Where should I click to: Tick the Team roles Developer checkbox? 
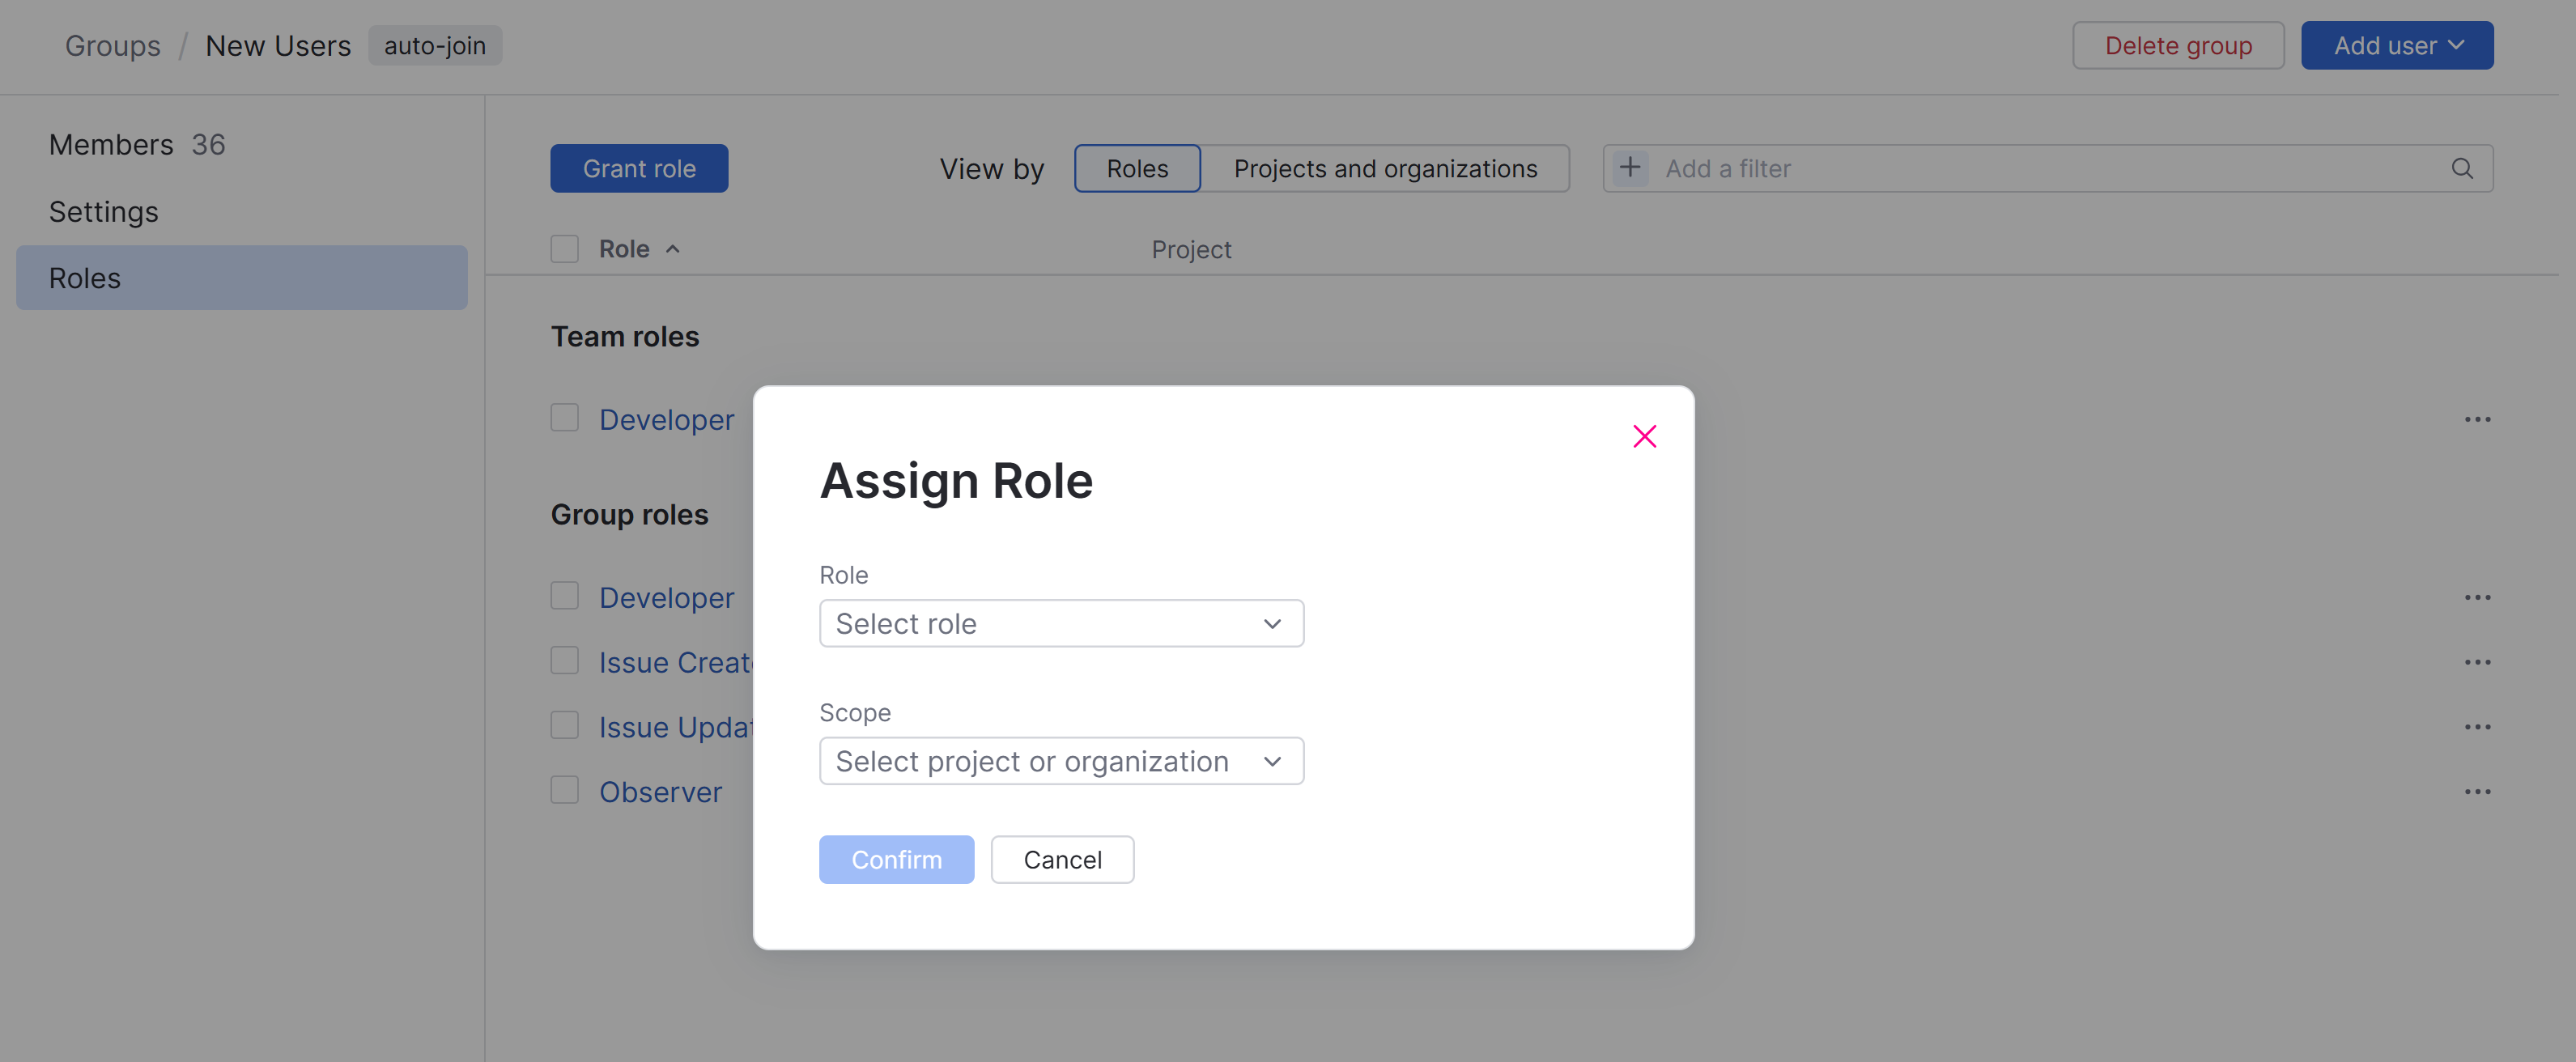565,418
